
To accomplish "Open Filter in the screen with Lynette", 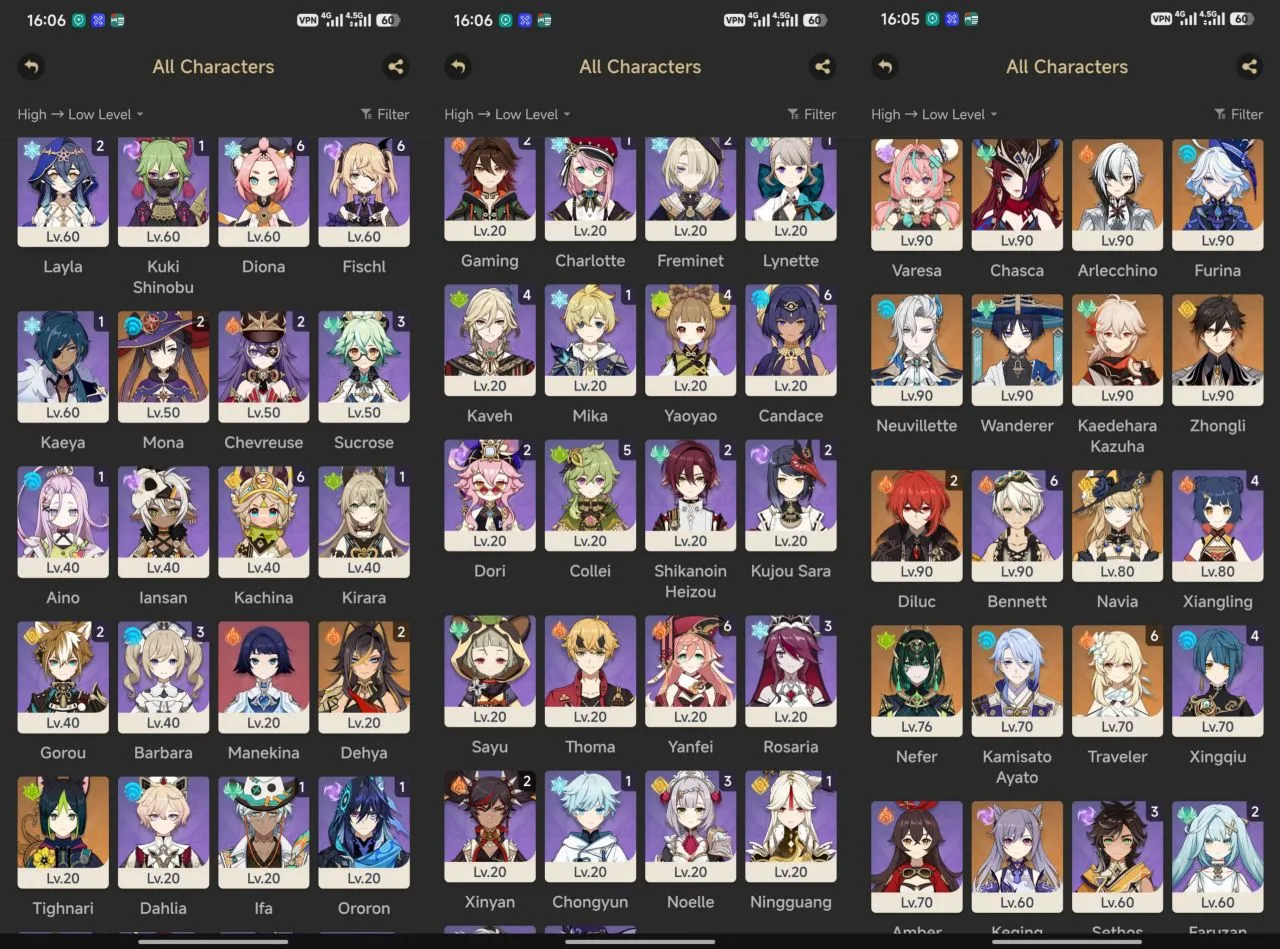I will tap(812, 114).
